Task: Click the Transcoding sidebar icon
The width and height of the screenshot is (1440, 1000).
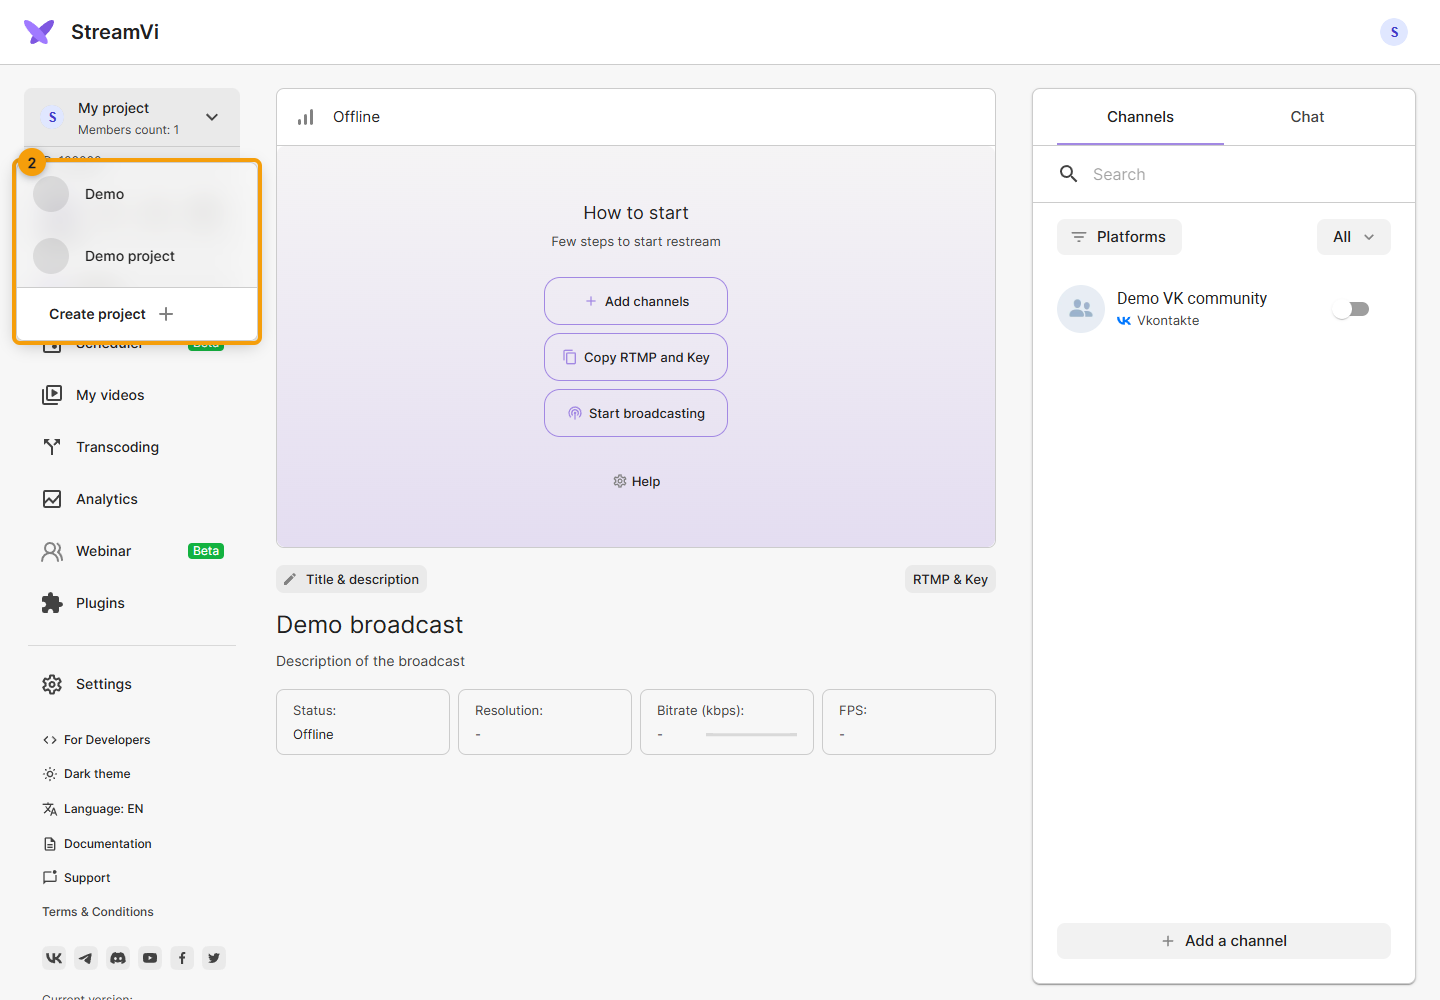Action: click(x=52, y=447)
